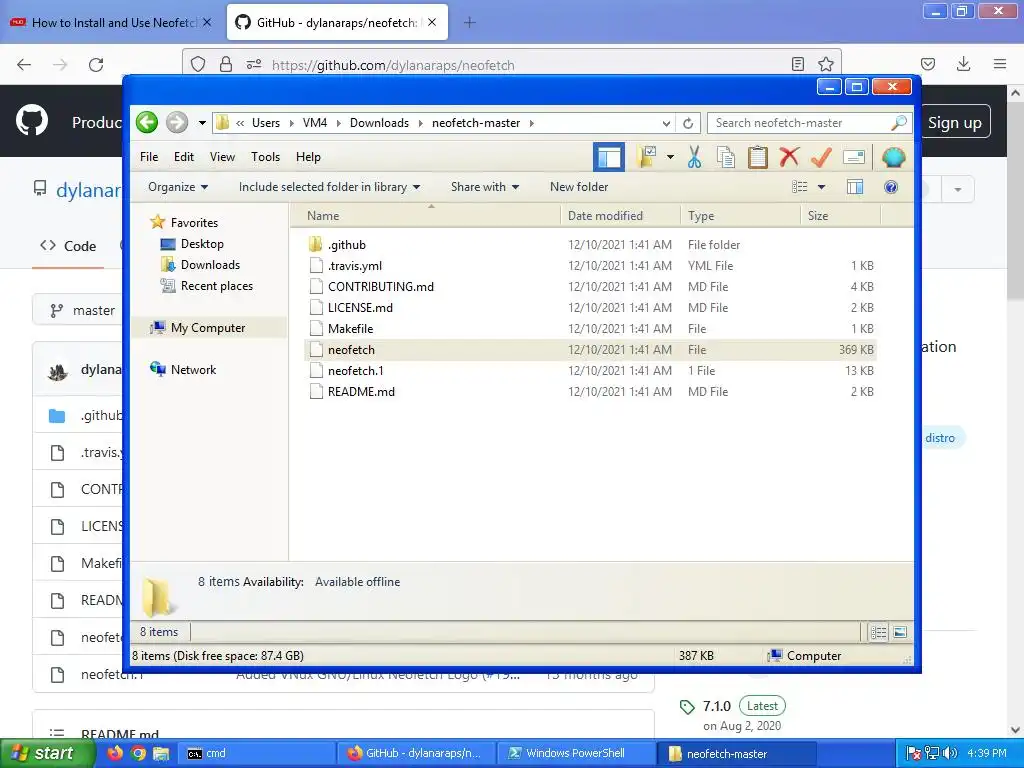Open the View menu in Explorer
The image size is (1024, 768).
pos(222,157)
